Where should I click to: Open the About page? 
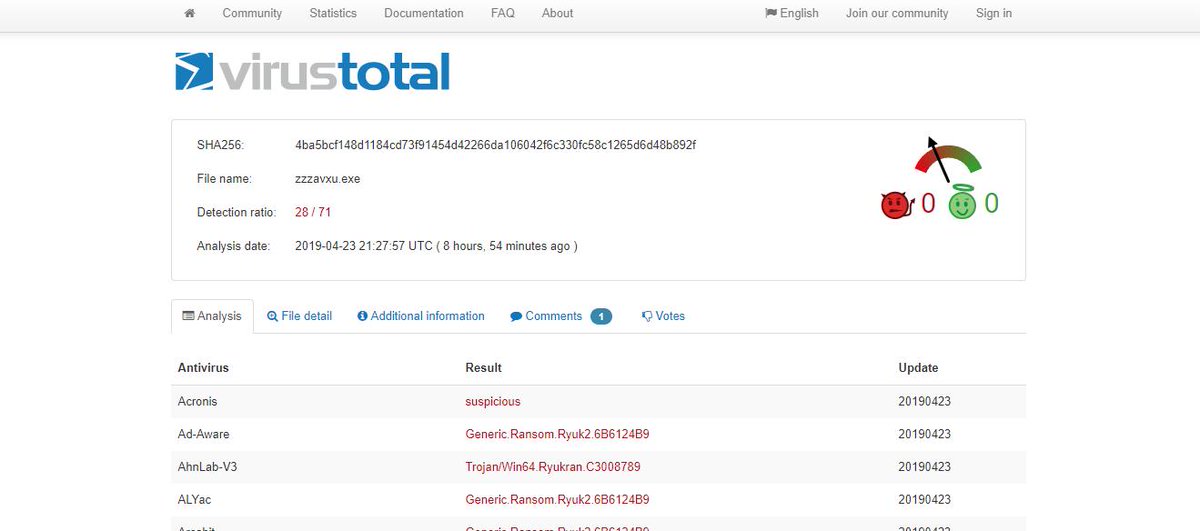tap(557, 13)
